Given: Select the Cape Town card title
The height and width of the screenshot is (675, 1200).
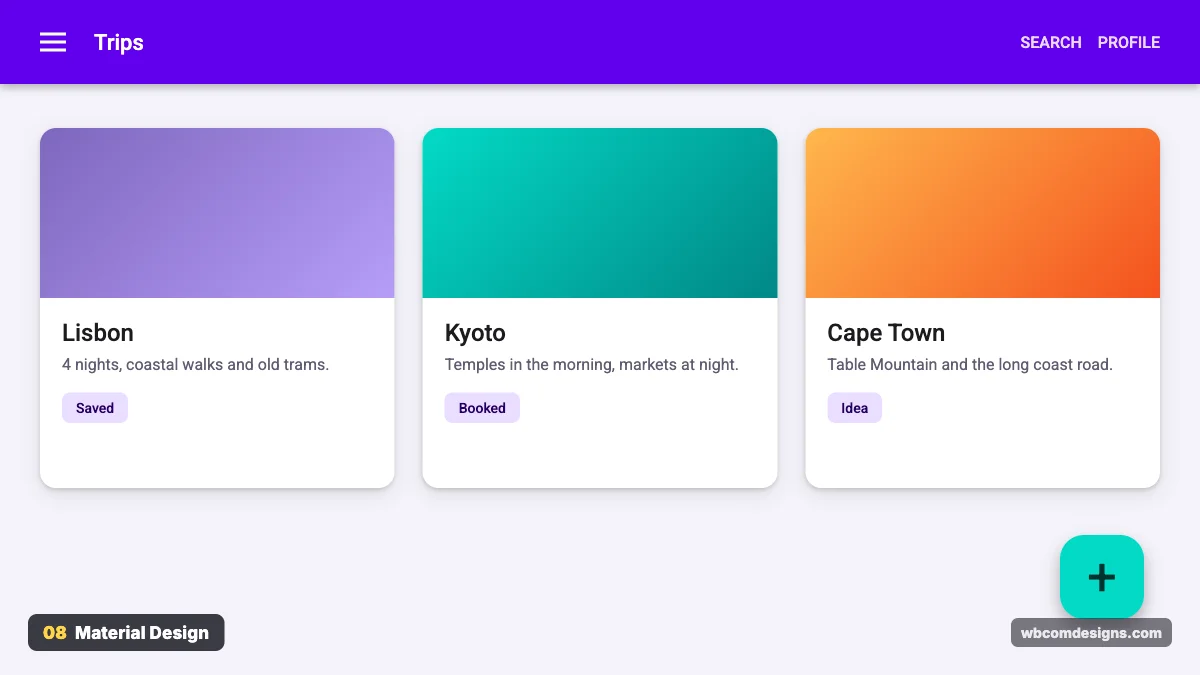Looking at the screenshot, I should point(886,333).
